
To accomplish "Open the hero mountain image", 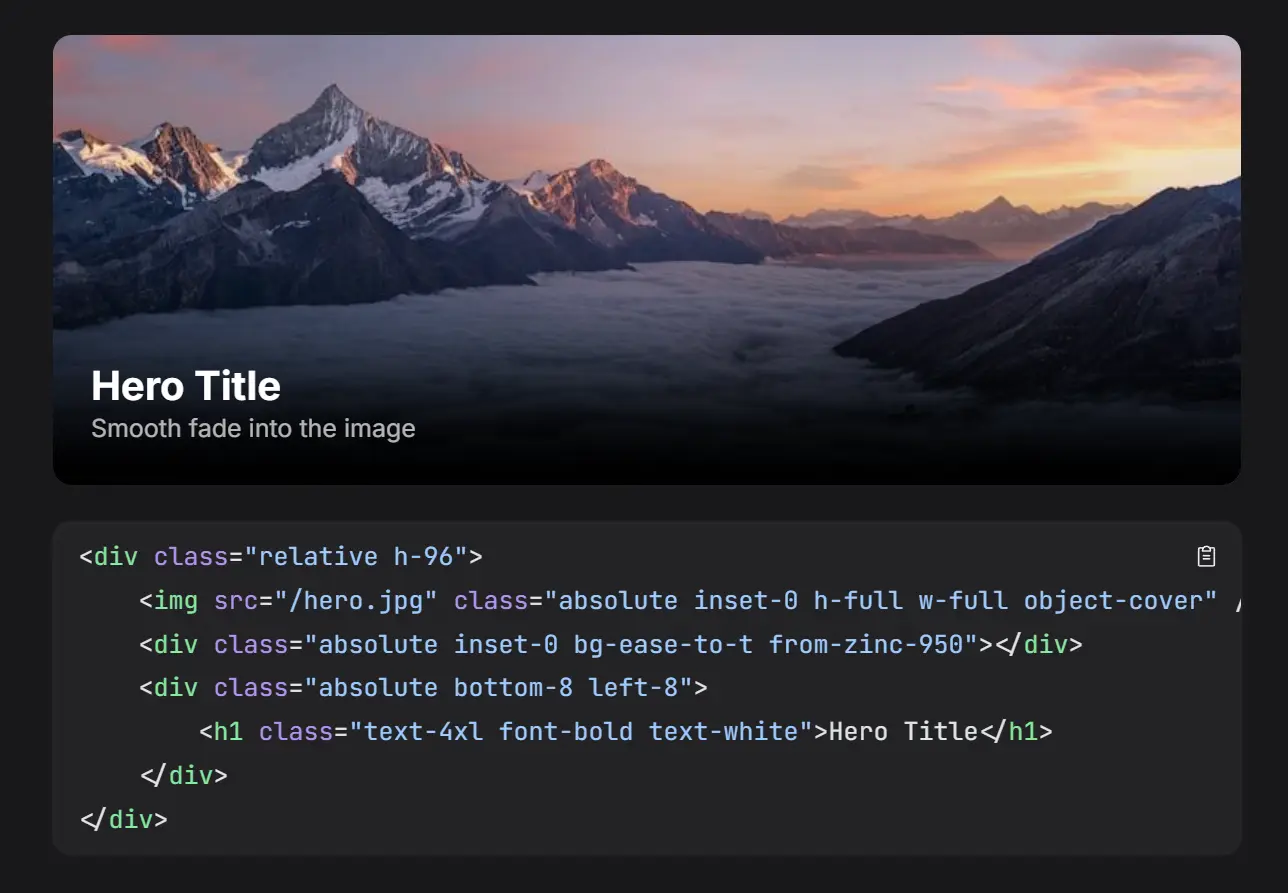I will 646,200.
